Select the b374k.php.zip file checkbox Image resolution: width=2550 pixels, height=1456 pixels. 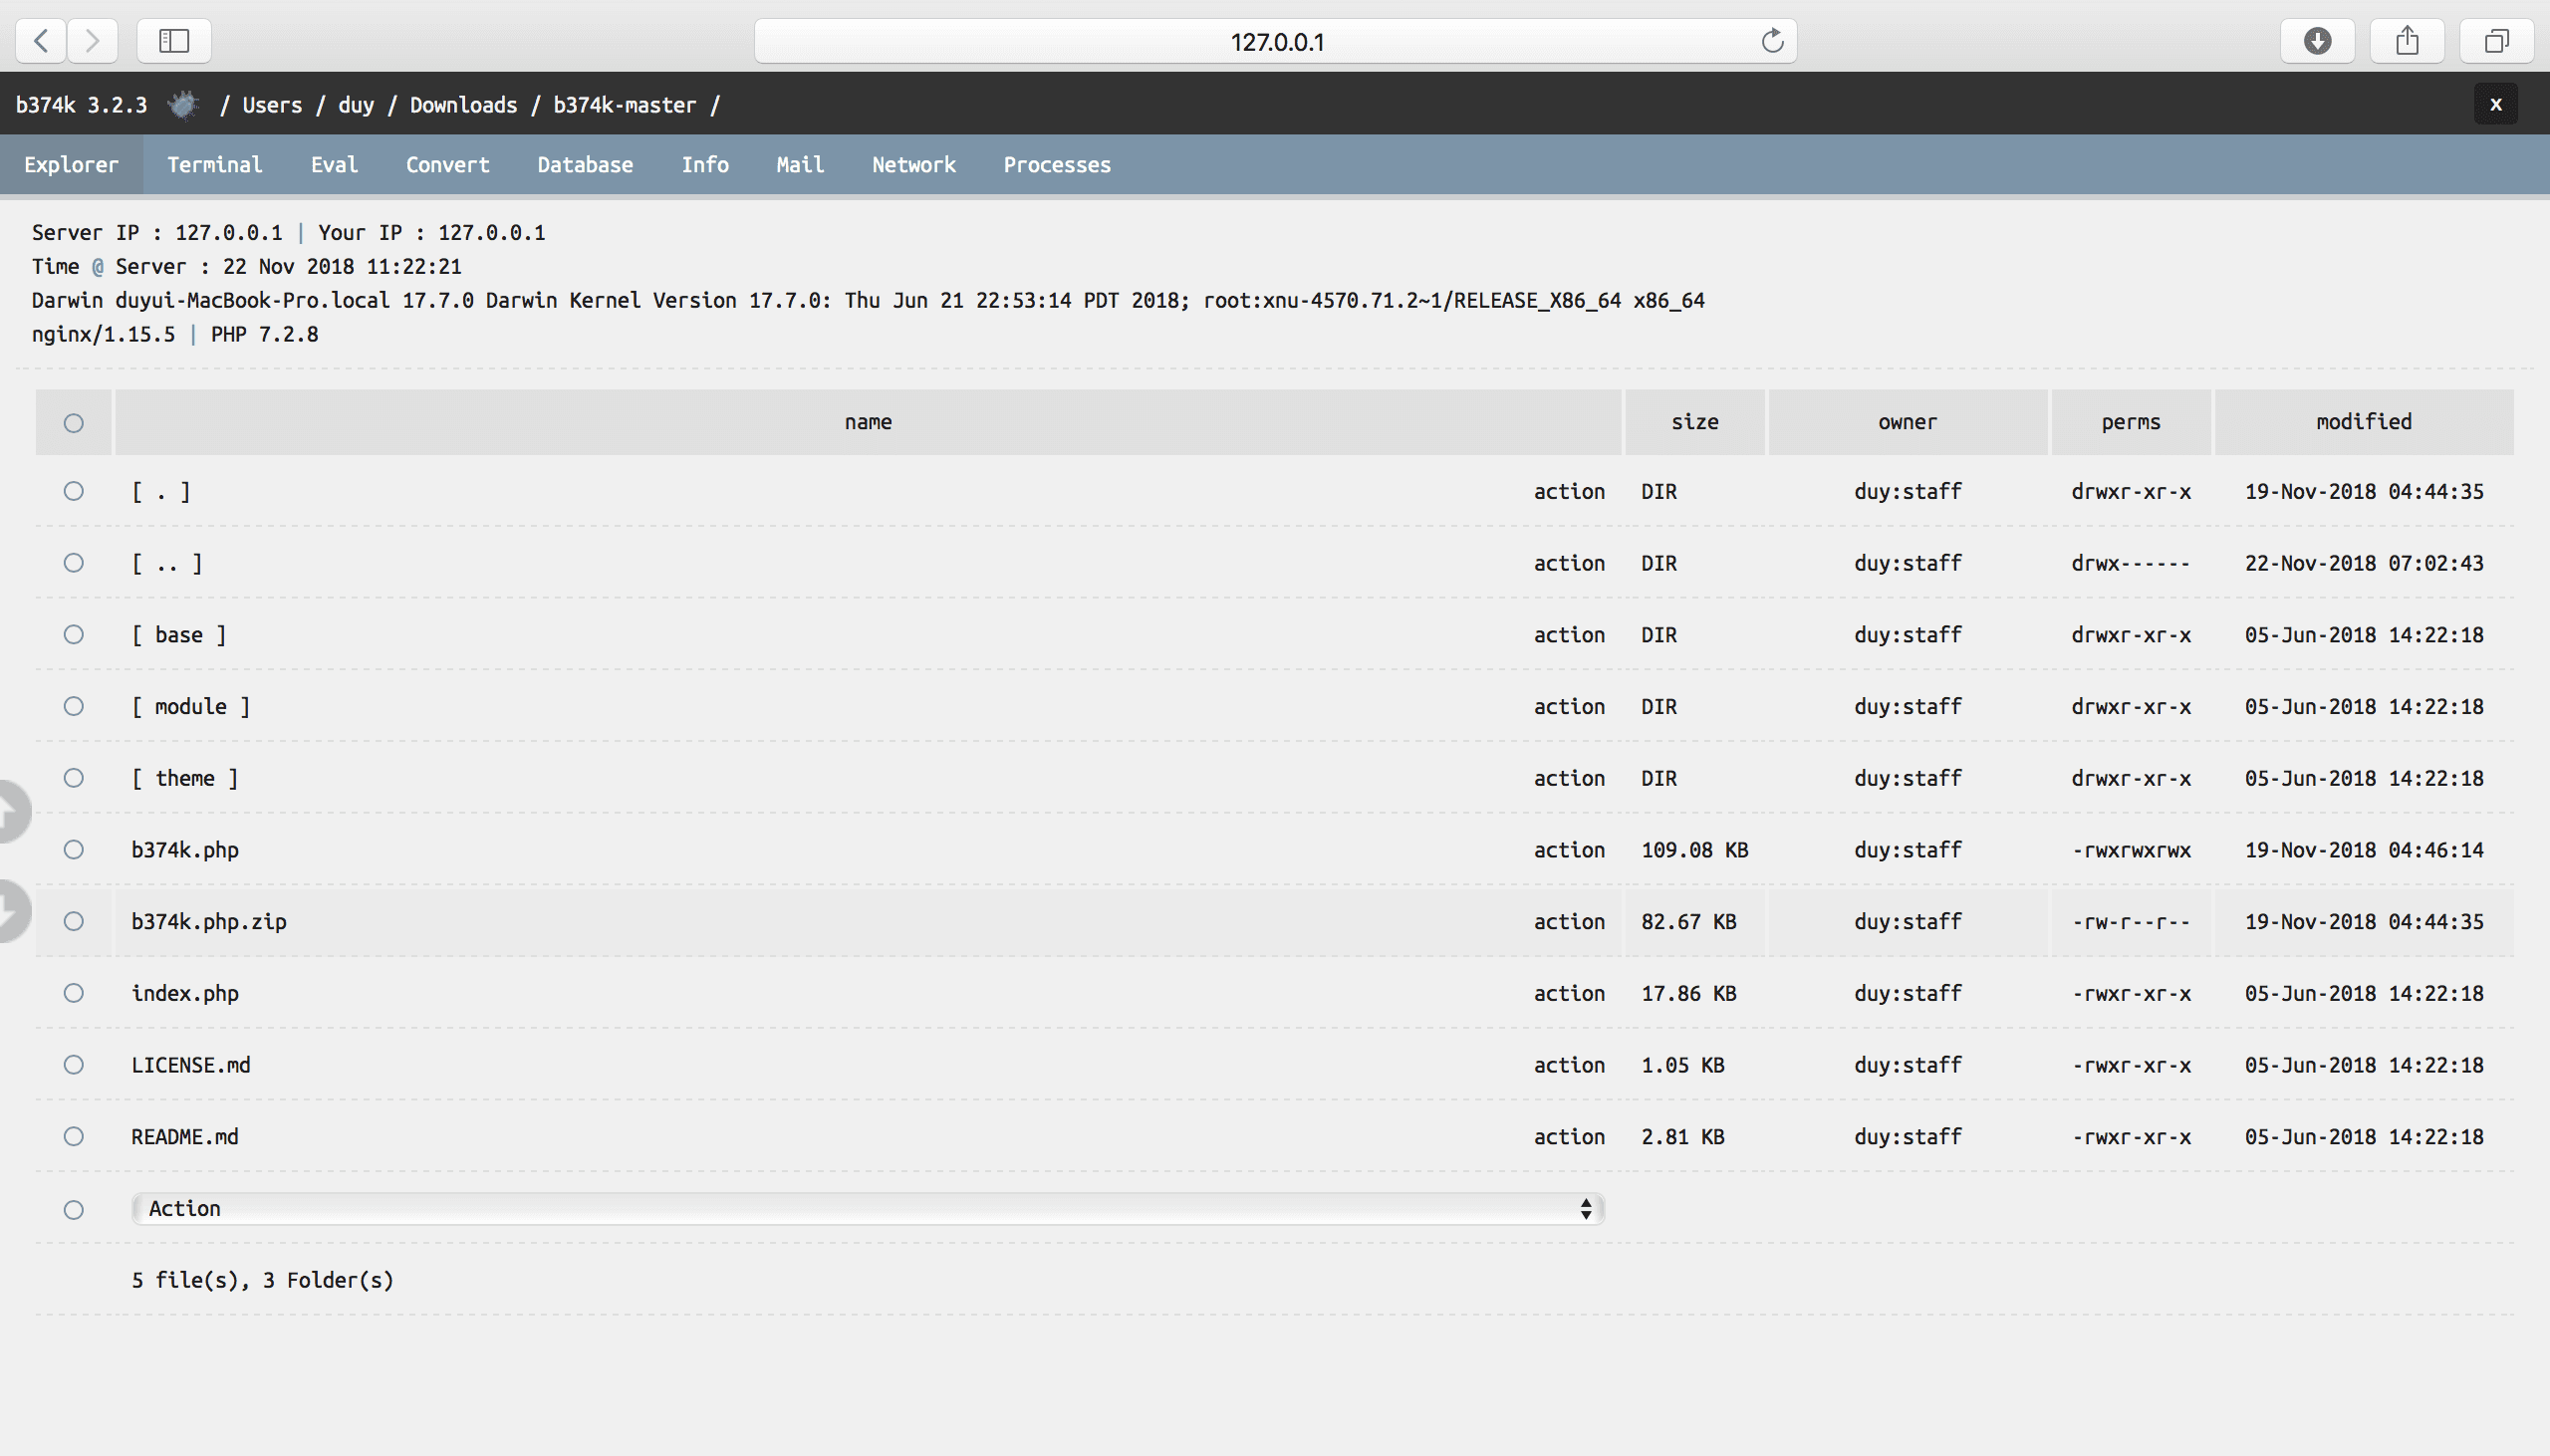click(74, 921)
